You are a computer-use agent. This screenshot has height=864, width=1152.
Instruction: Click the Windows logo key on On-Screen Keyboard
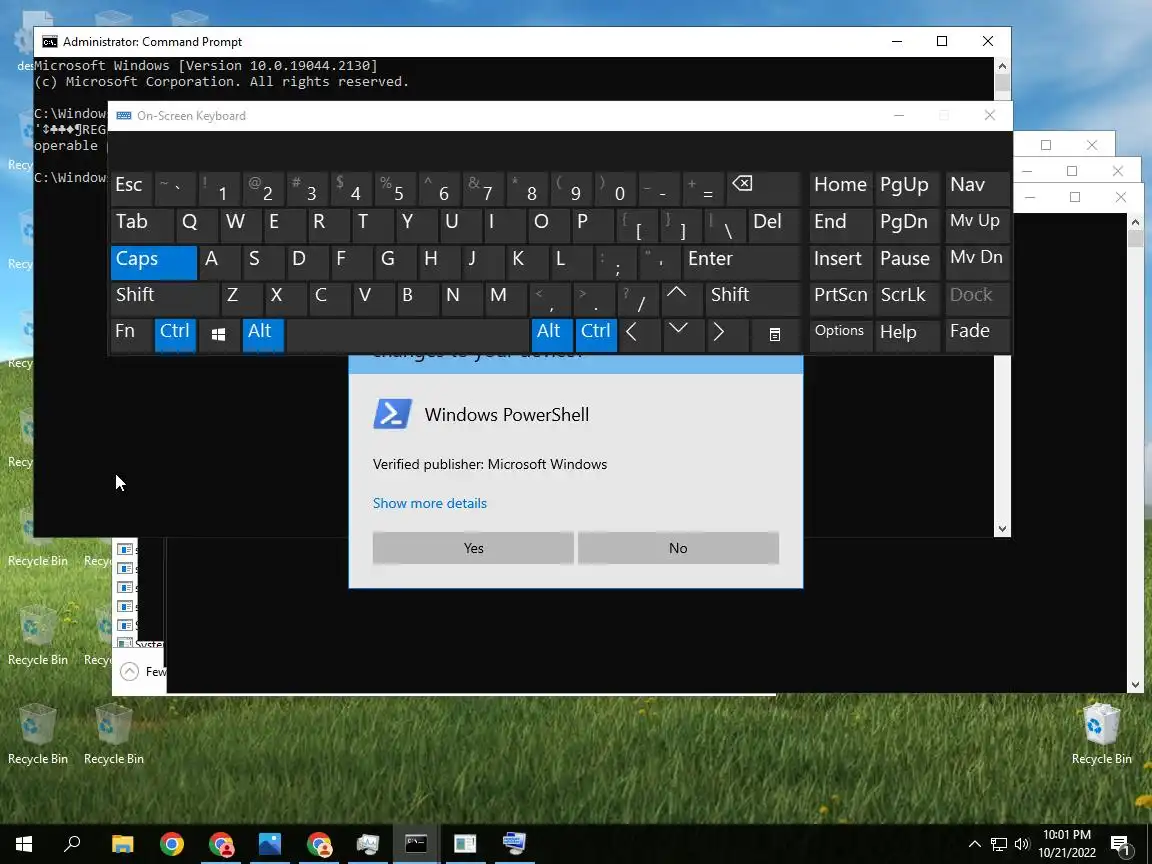pyautogui.click(x=218, y=335)
